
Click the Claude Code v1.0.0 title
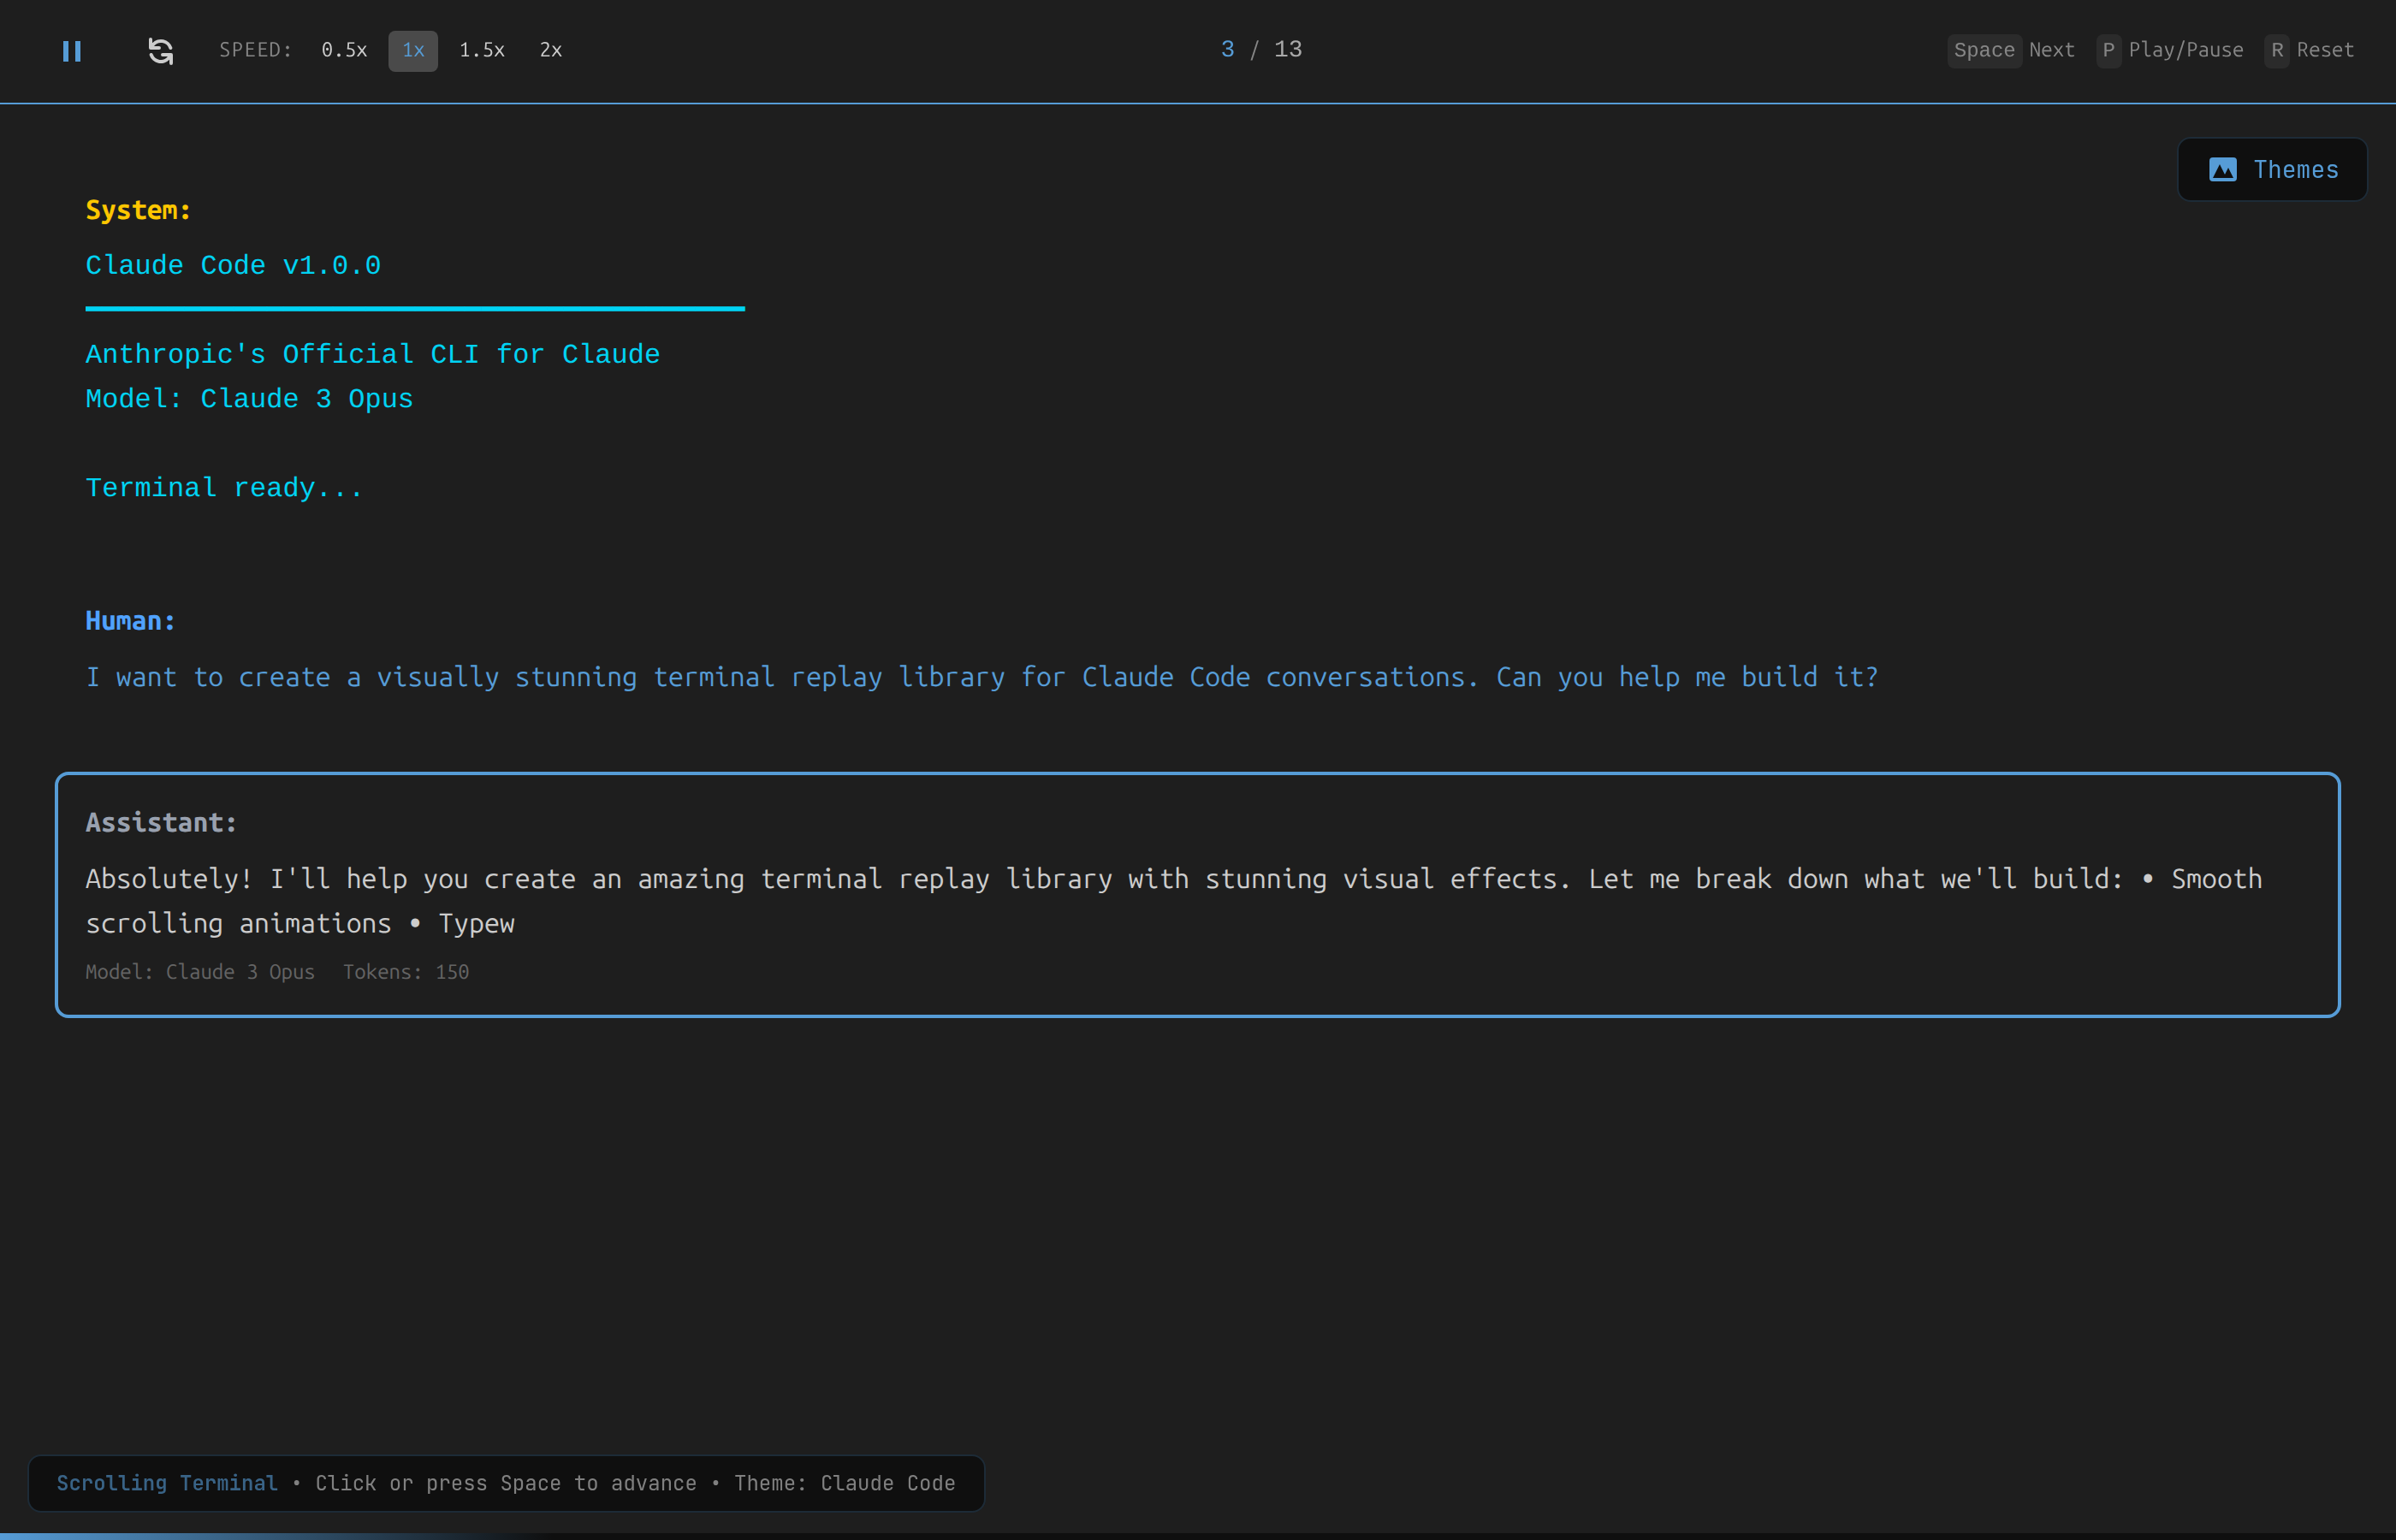pos(233,265)
